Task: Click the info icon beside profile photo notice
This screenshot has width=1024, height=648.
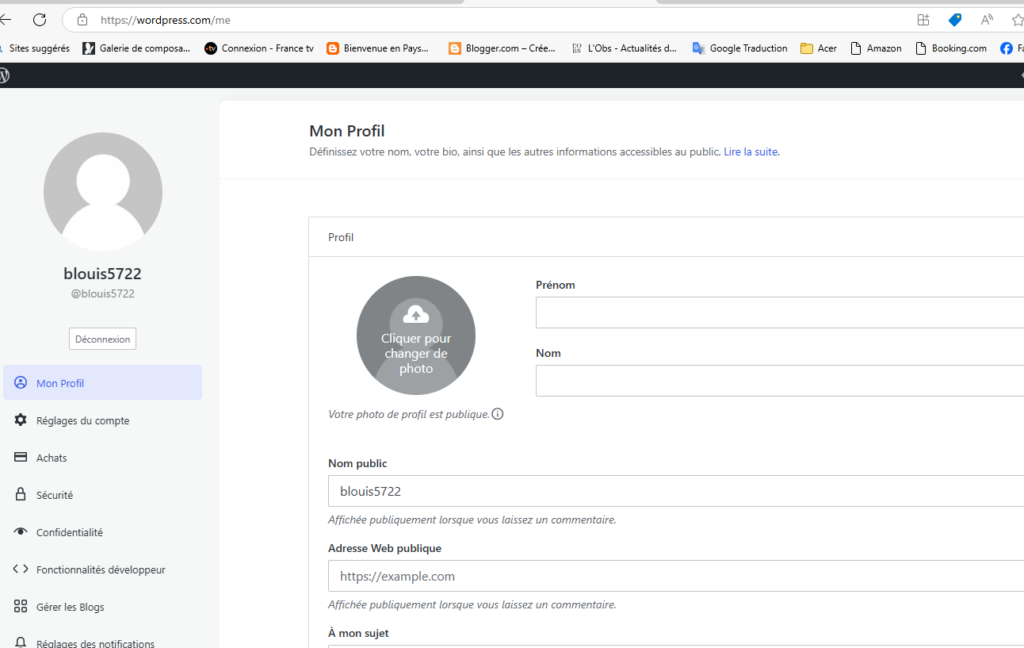Action: (498, 414)
